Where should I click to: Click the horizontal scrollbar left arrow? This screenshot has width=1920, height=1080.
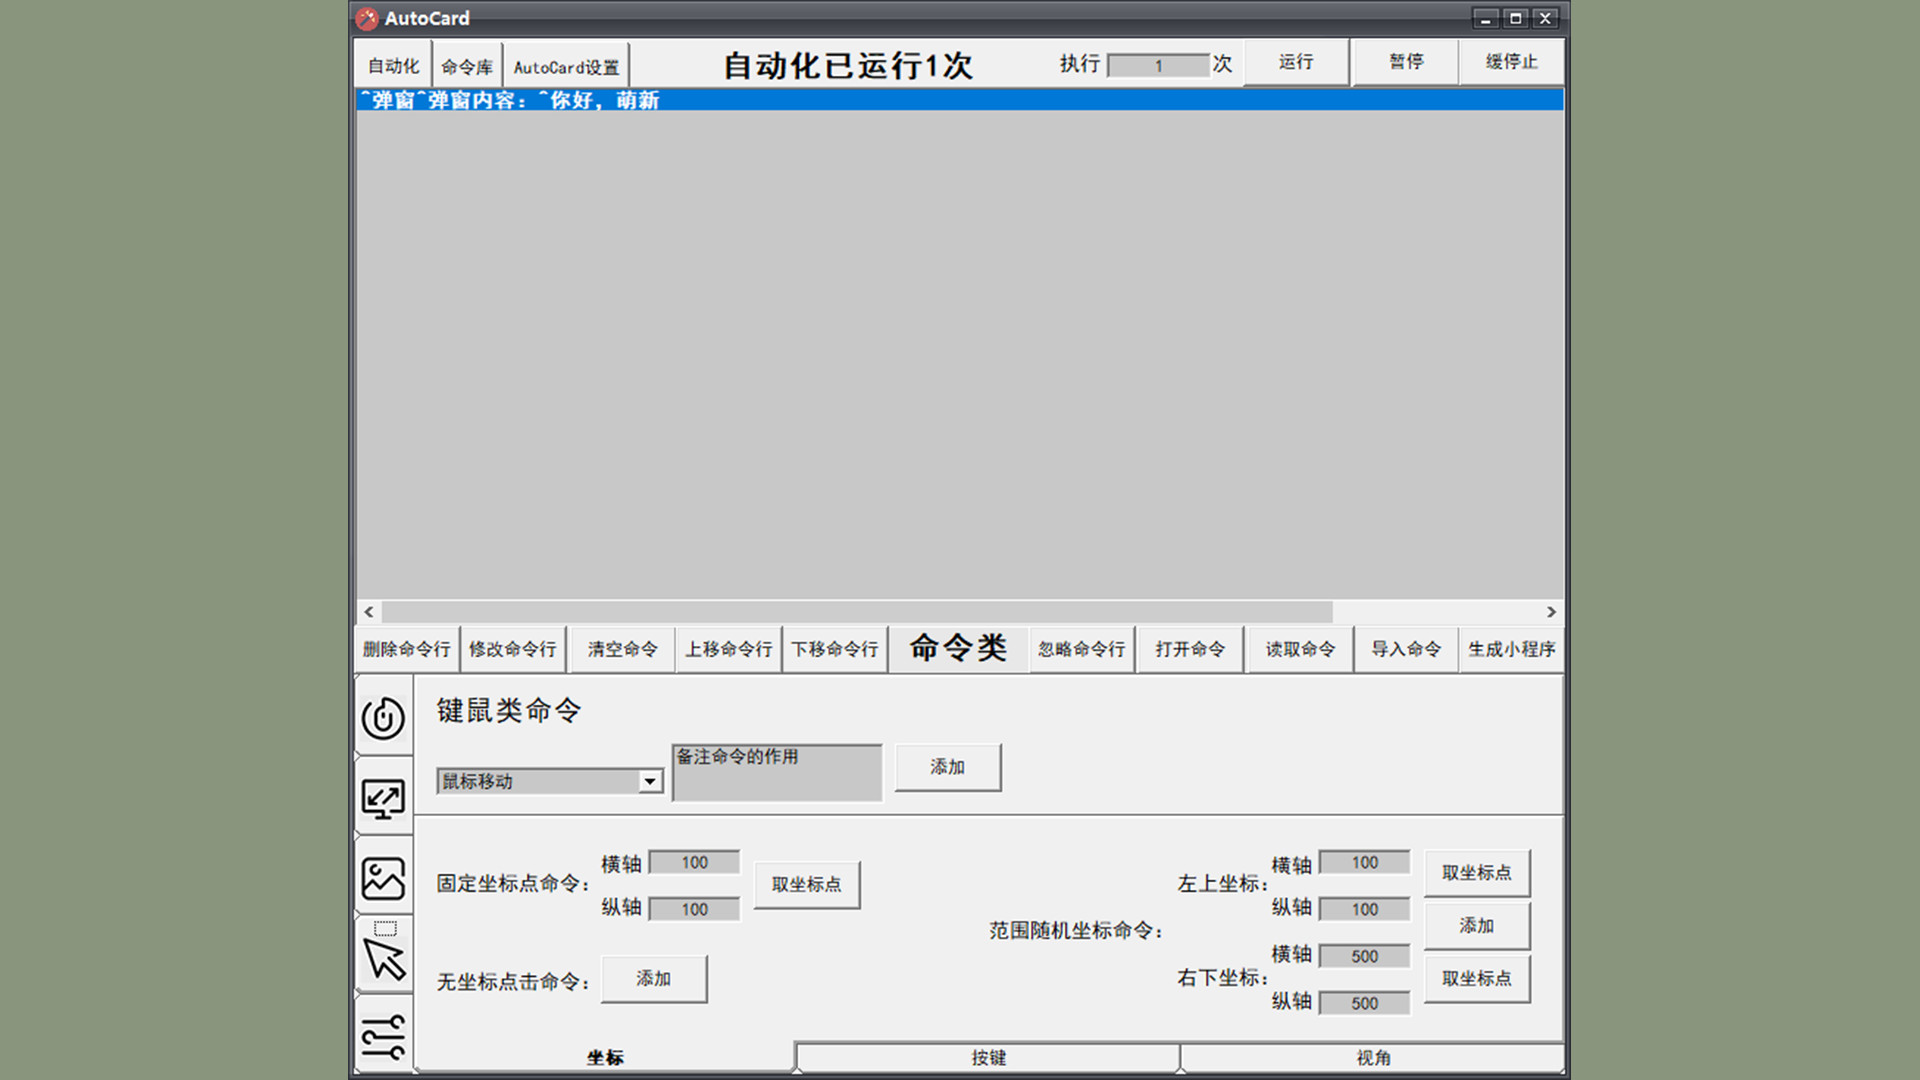pos(369,611)
